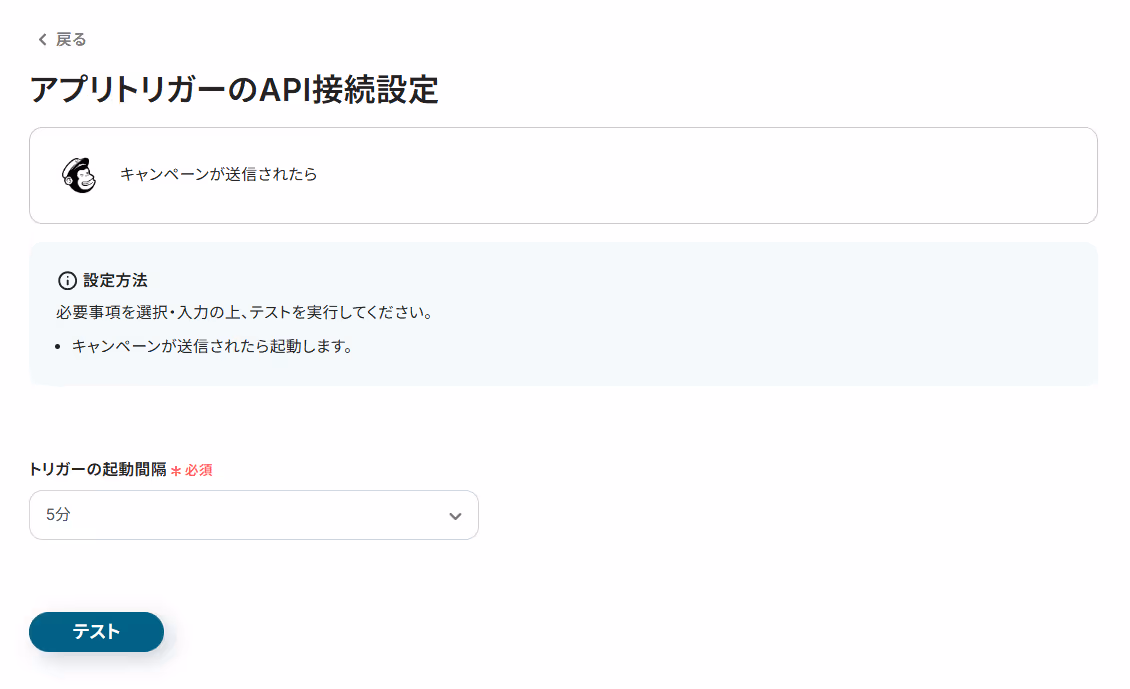Click the 設定方法 heading text

(x=115, y=280)
